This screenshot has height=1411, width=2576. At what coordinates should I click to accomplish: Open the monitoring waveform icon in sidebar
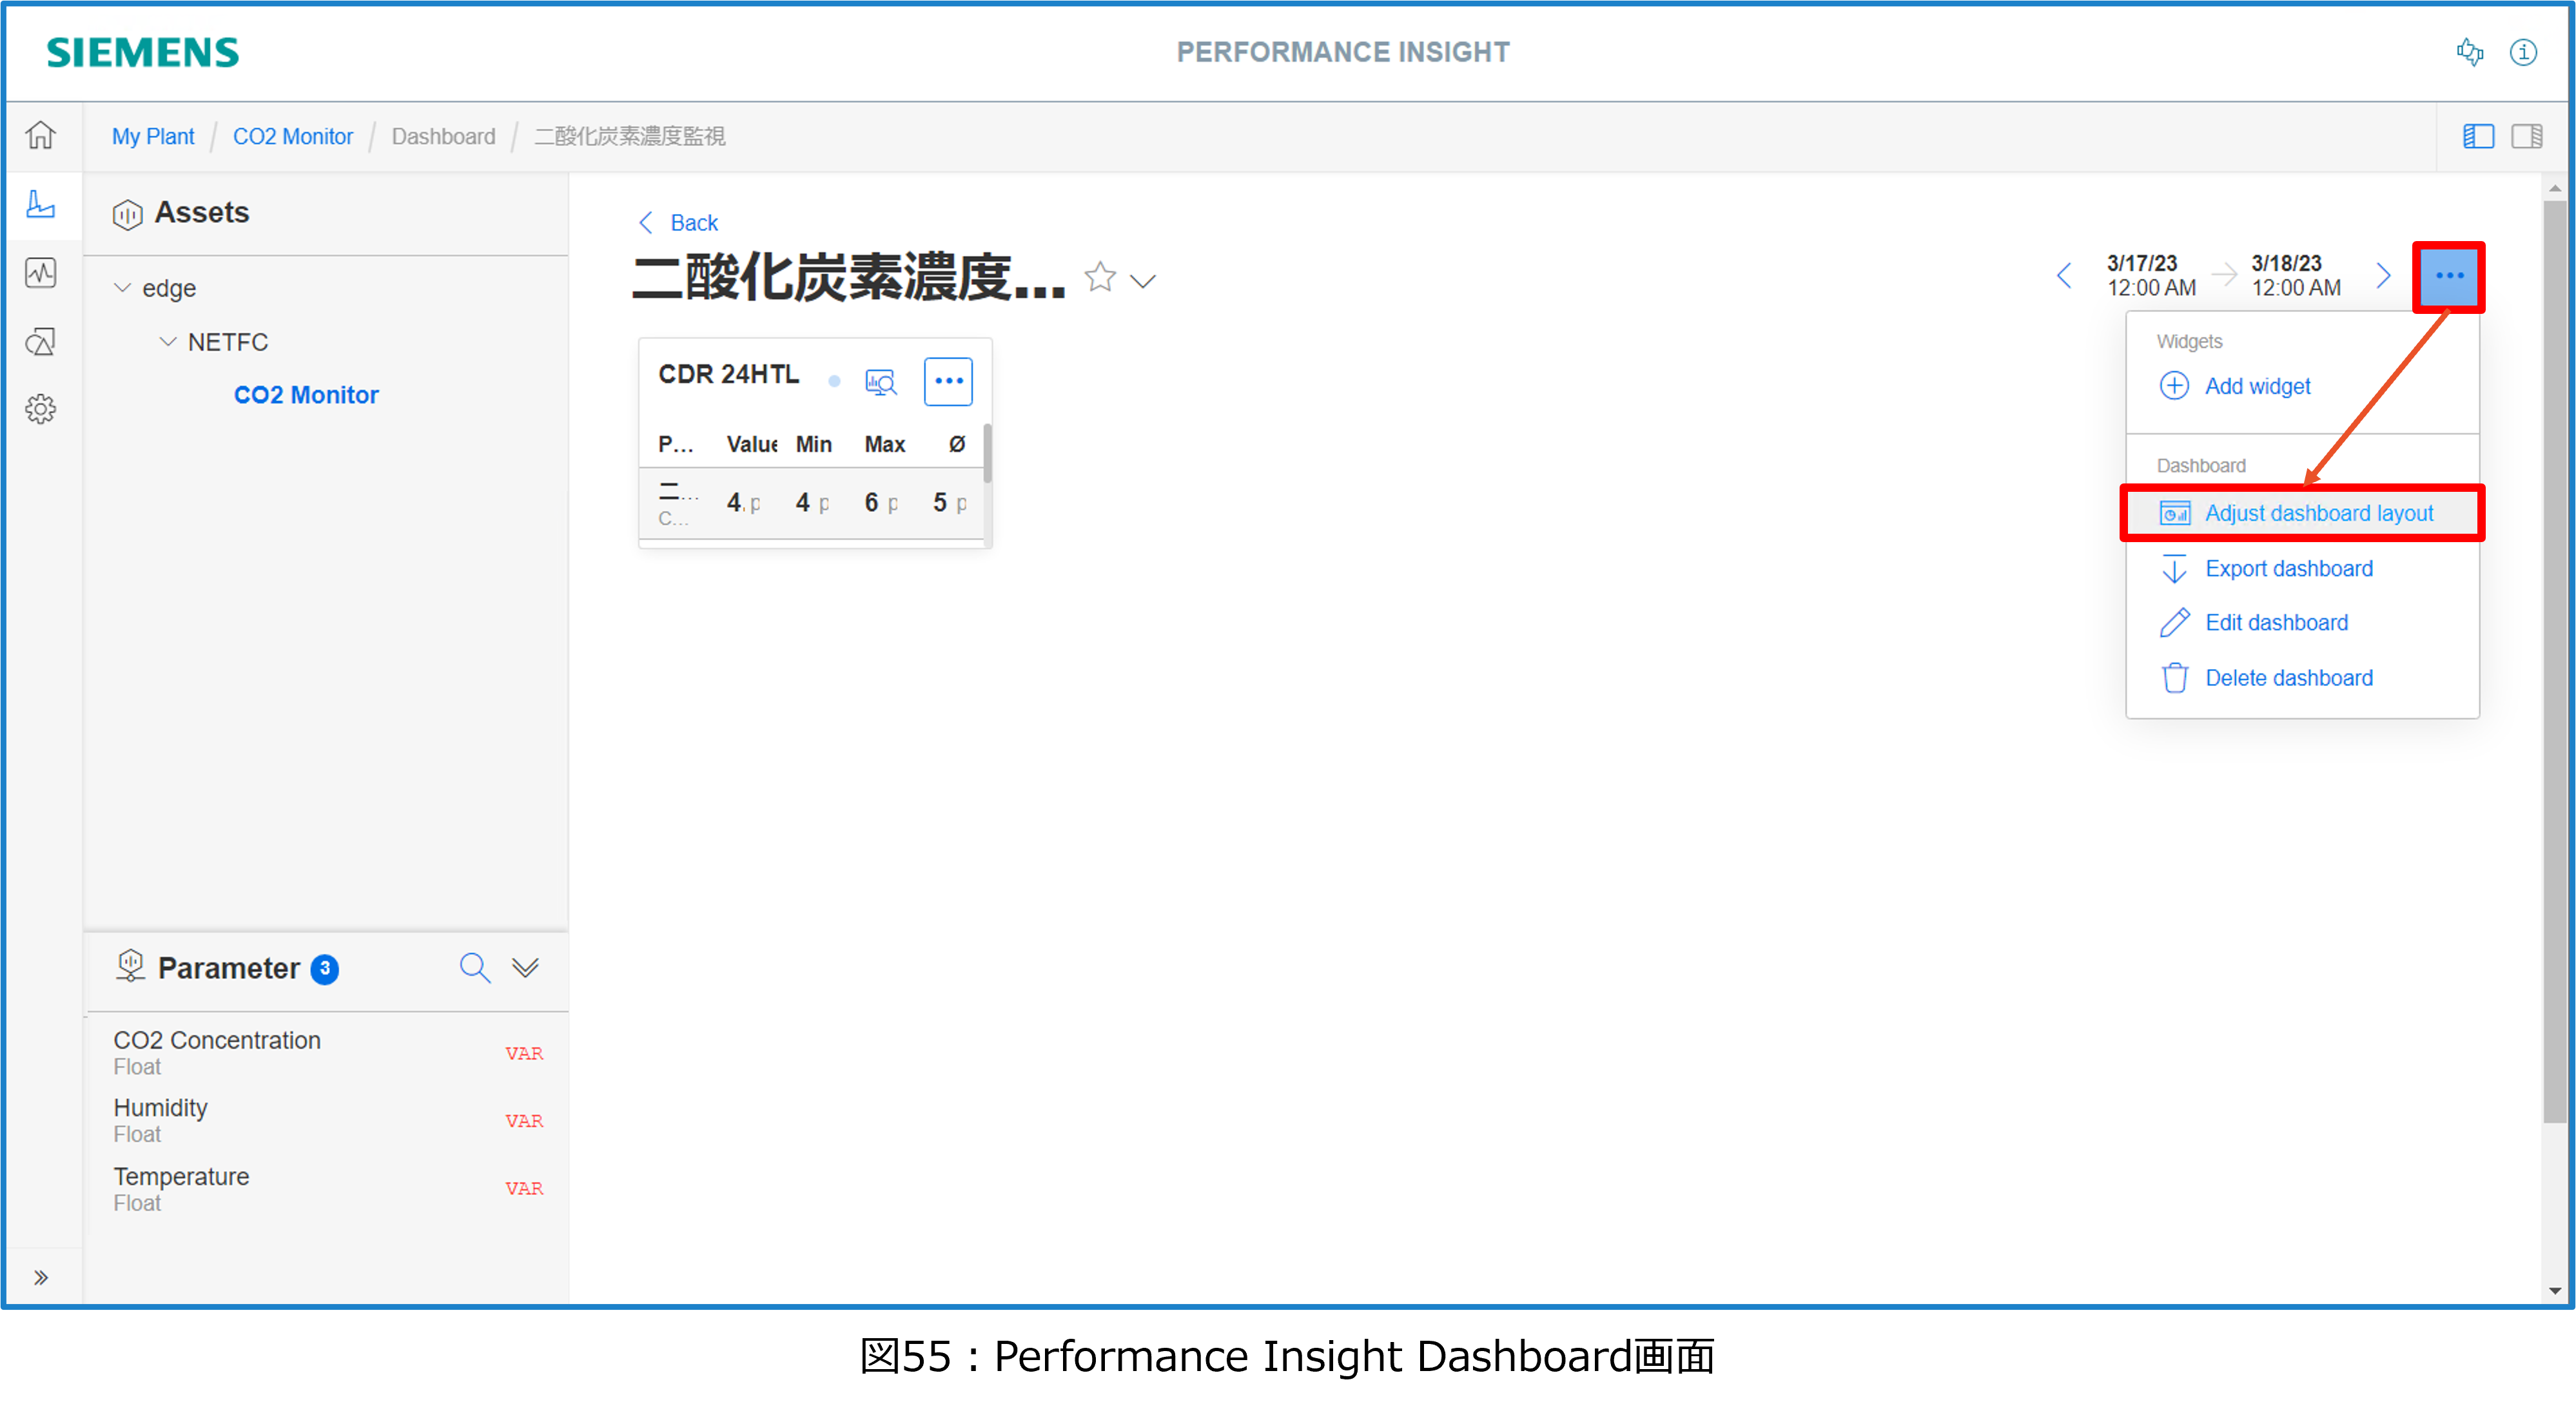coord(41,273)
